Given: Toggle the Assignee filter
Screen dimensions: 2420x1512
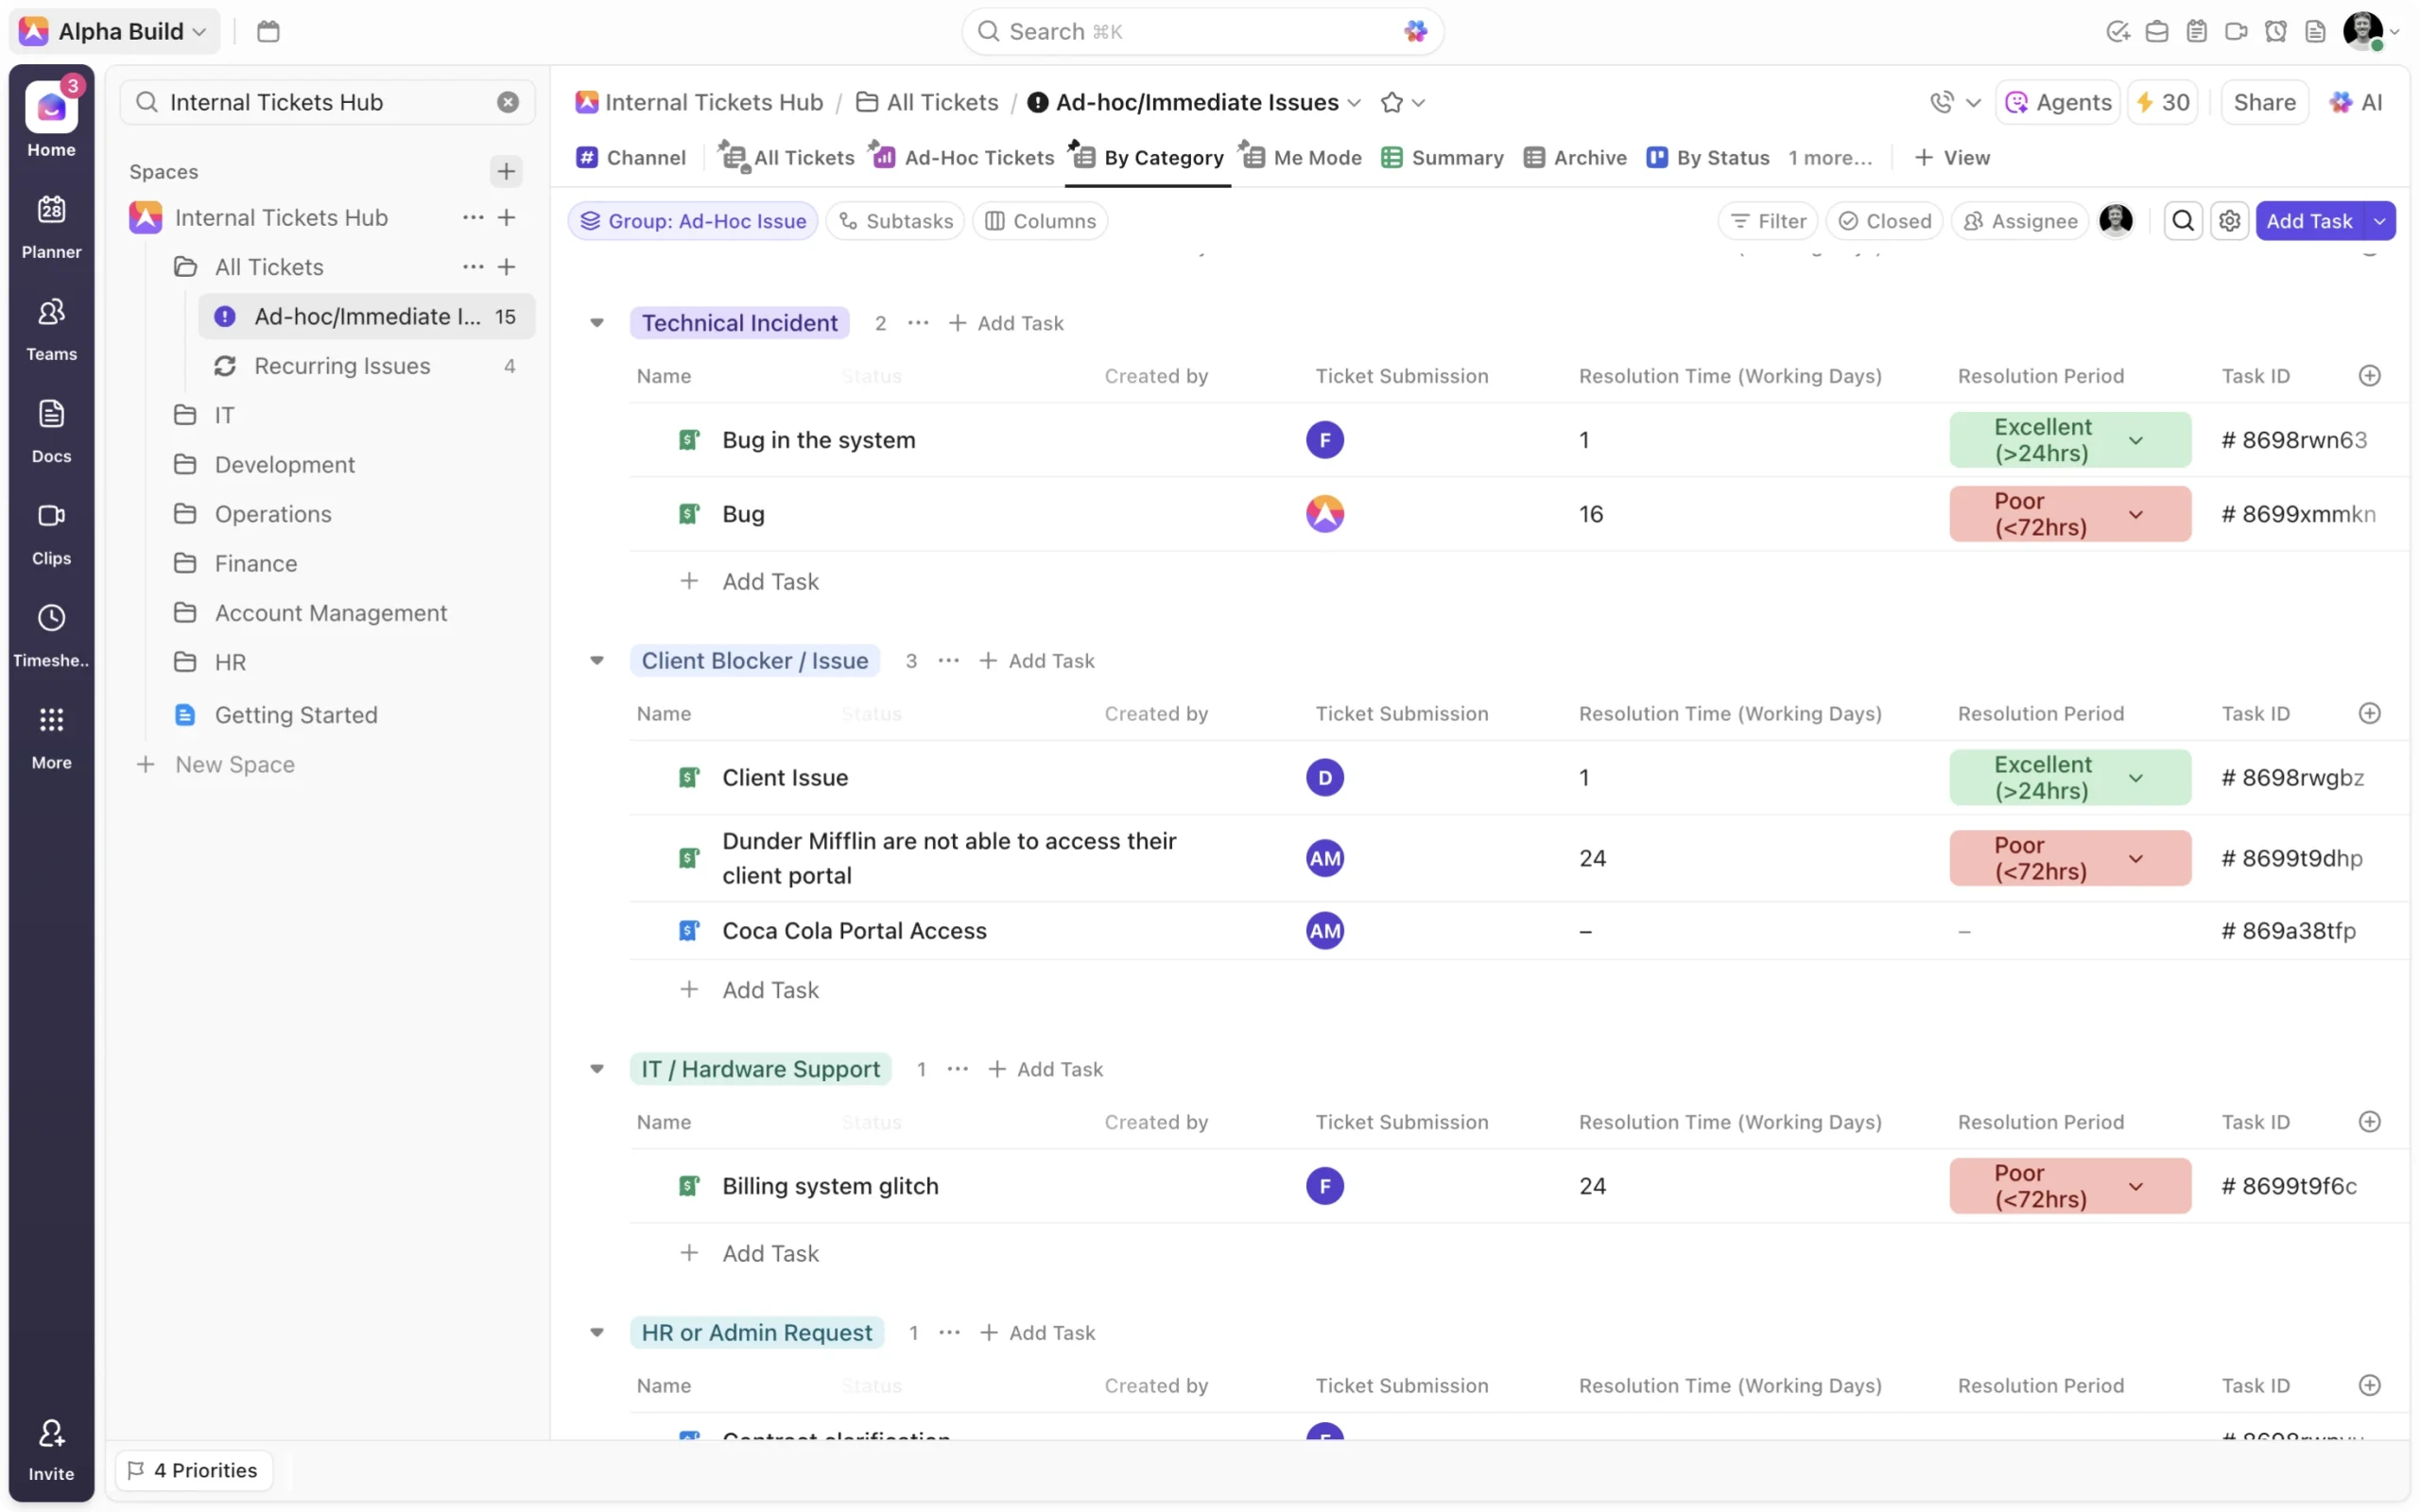Looking at the screenshot, I should click(x=2020, y=221).
